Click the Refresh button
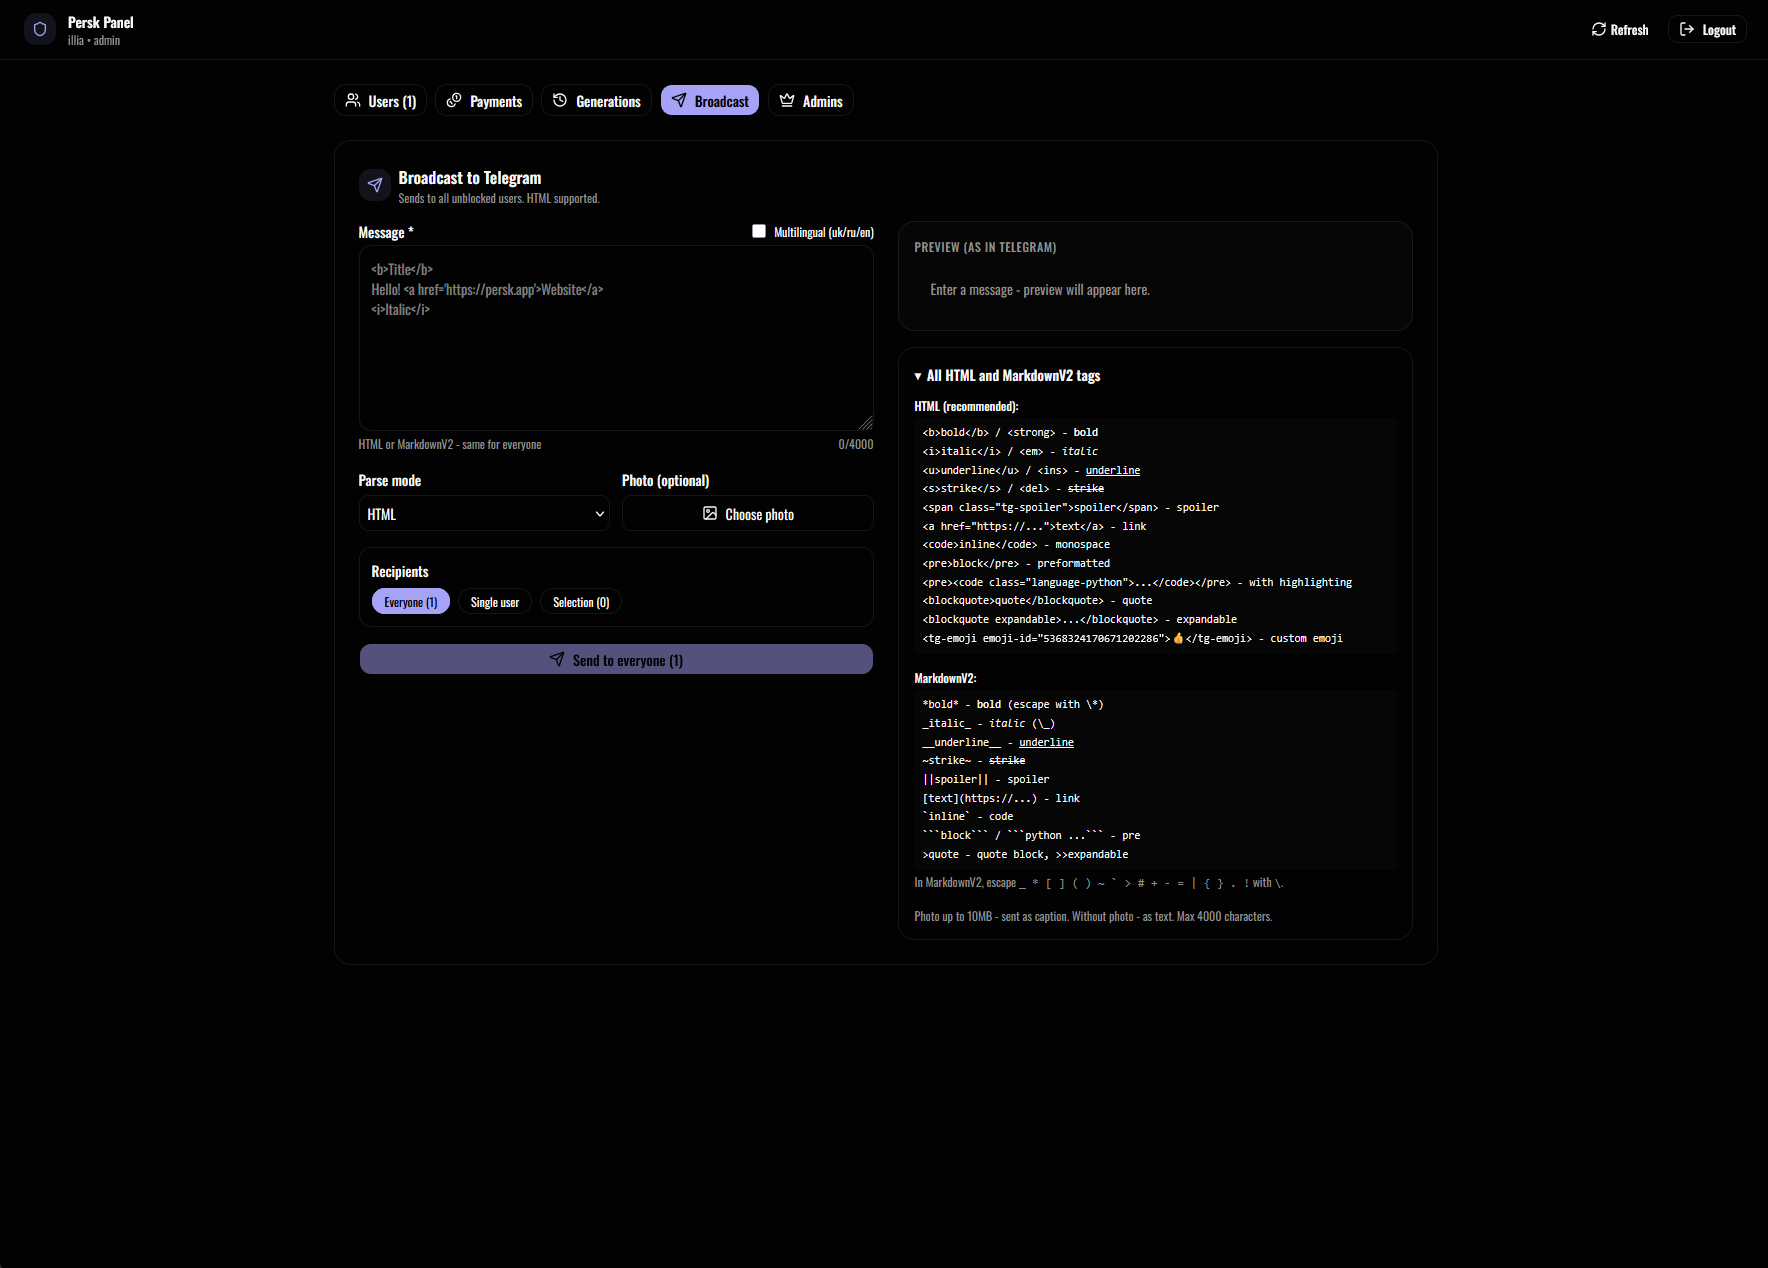Image resolution: width=1768 pixels, height=1268 pixels. (1620, 29)
